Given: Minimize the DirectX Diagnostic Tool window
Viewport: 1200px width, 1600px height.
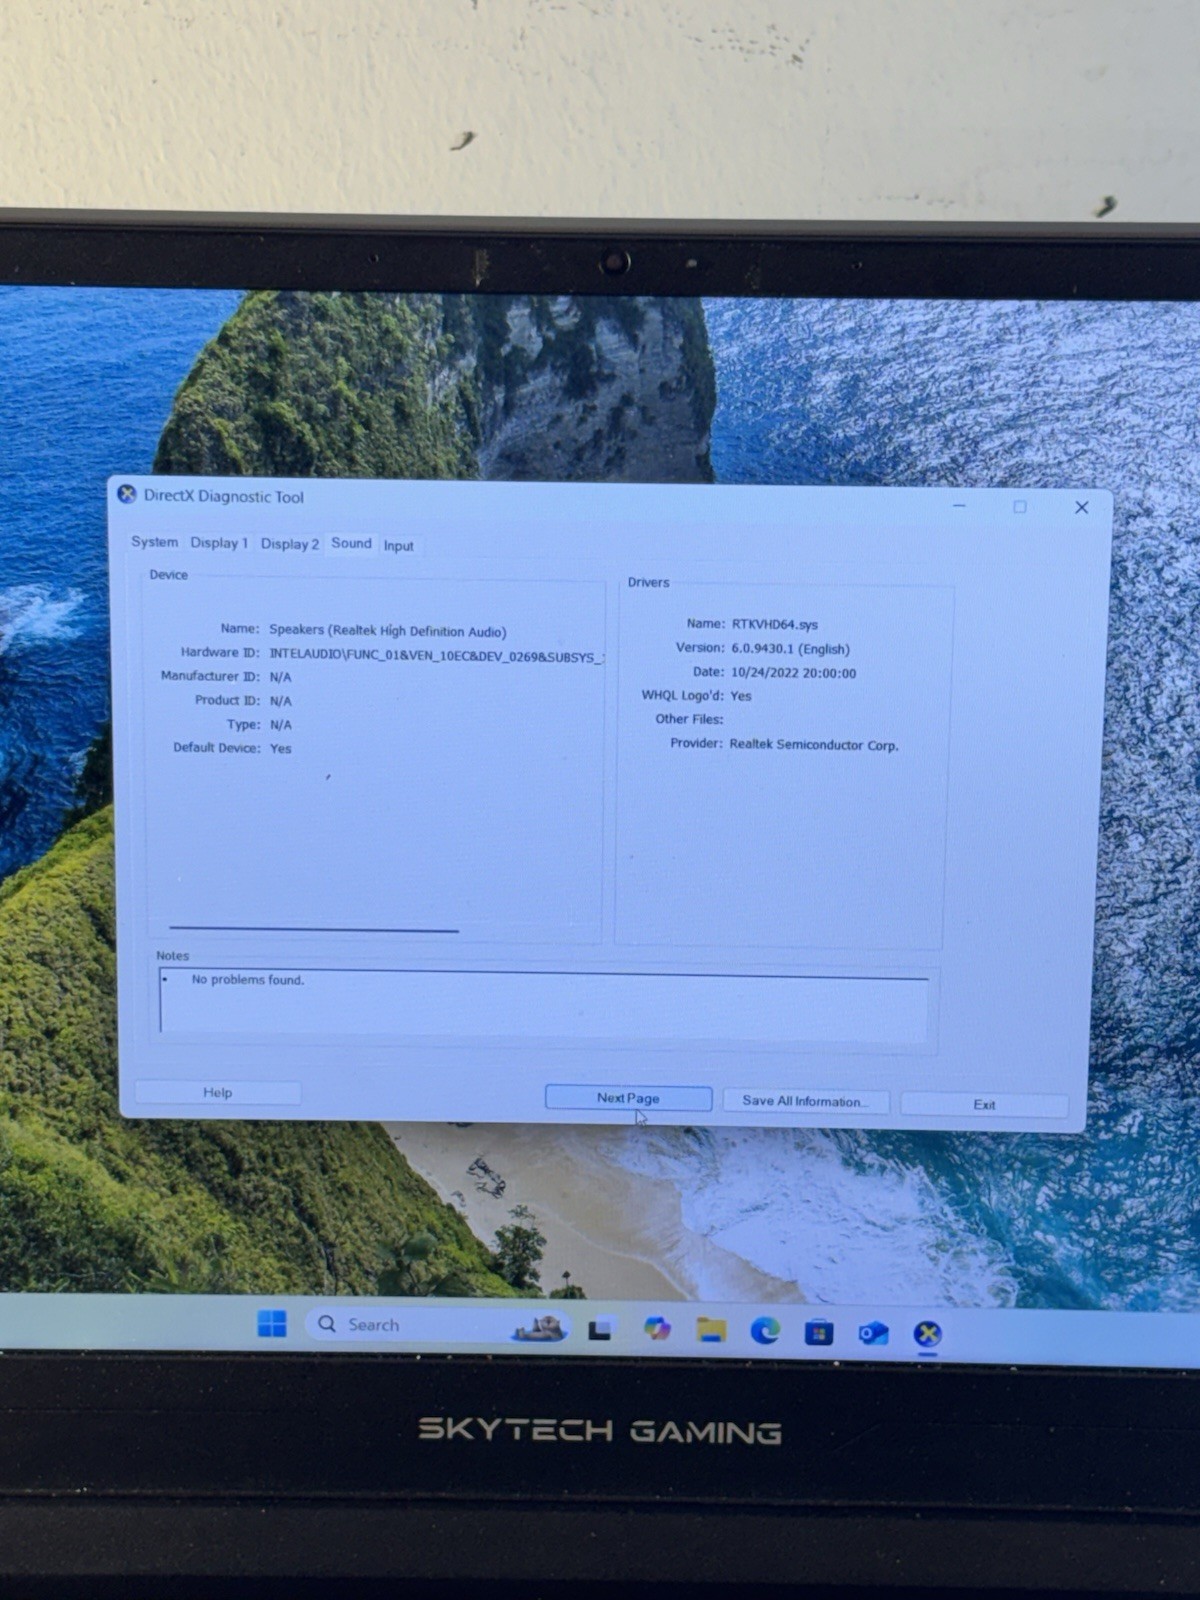Looking at the screenshot, I should click(x=959, y=506).
